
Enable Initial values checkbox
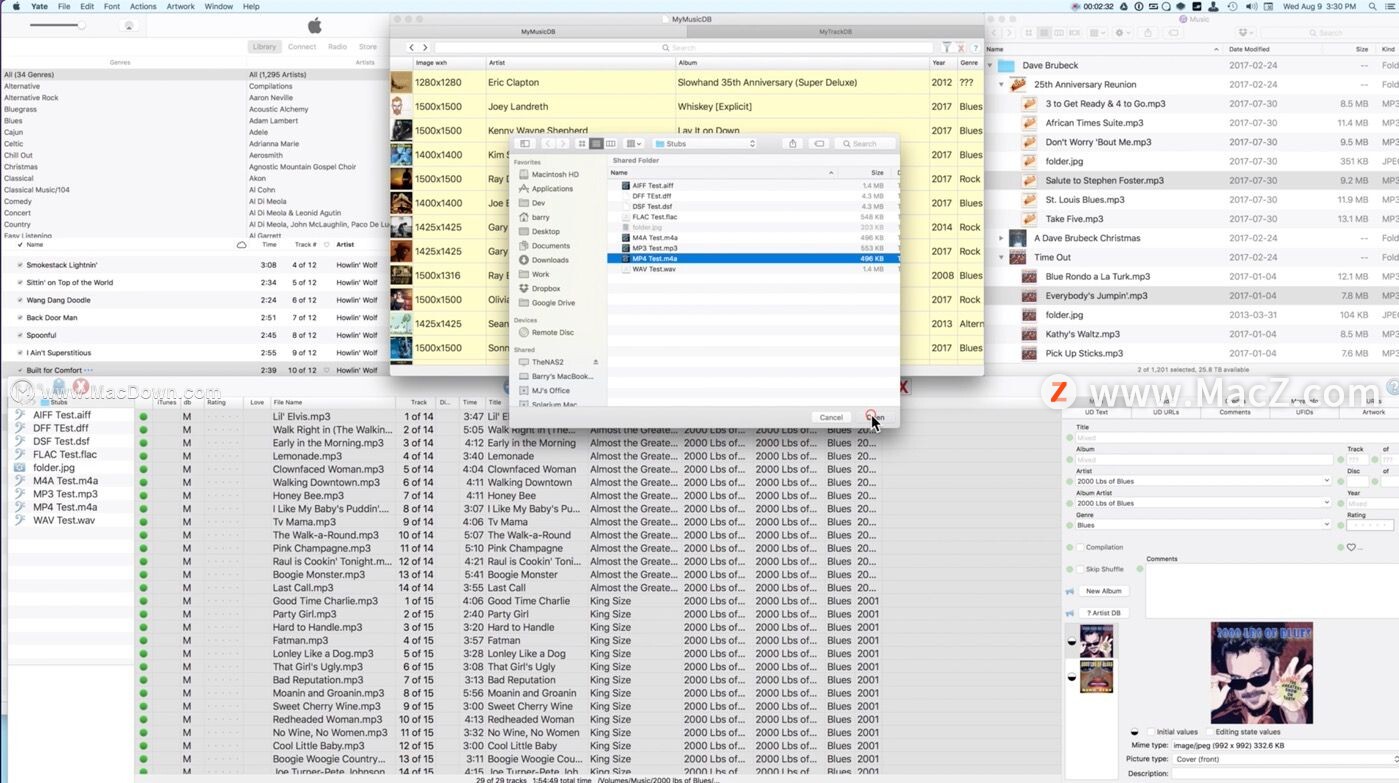tap(1150, 732)
